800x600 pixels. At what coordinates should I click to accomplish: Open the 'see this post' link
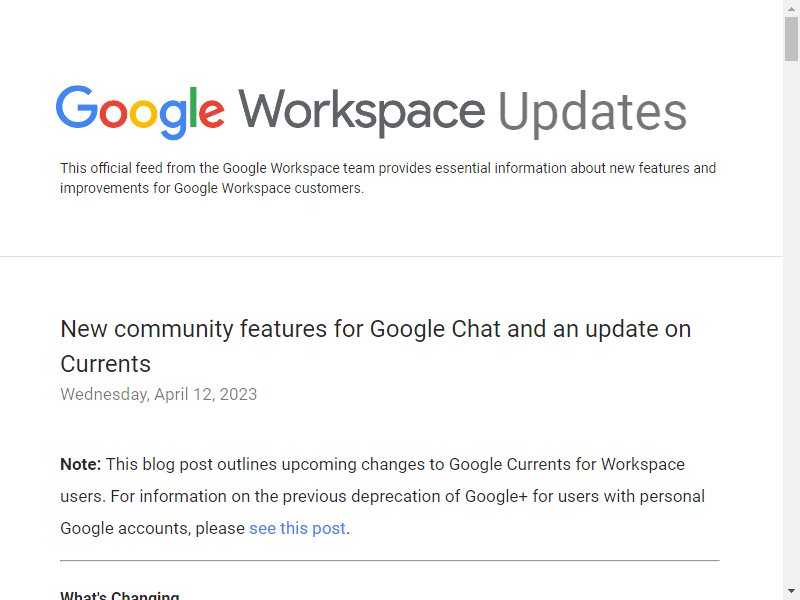tap(297, 528)
